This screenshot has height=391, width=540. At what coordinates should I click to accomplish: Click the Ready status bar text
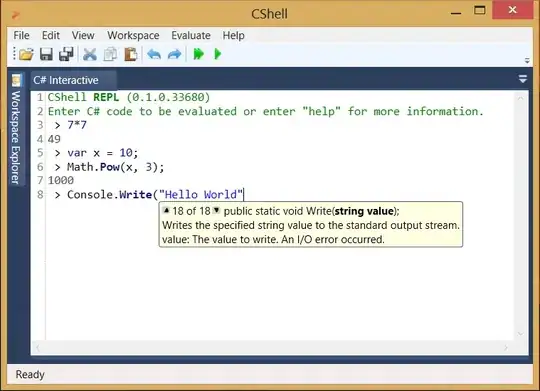(30, 374)
